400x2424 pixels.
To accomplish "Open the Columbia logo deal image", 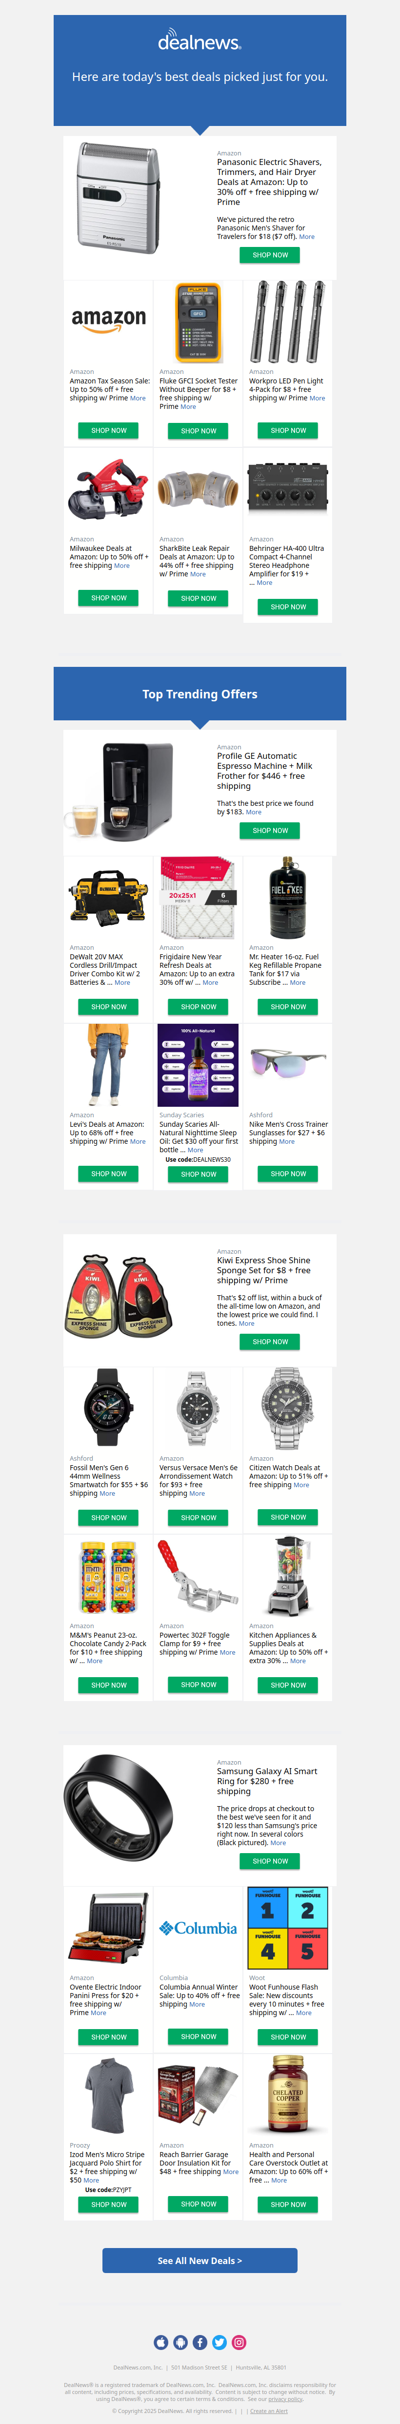I will [x=198, y=1928].
